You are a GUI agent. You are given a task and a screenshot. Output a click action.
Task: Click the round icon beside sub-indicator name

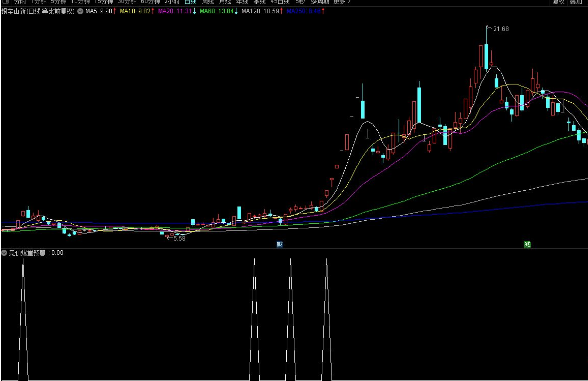(4, 253)
